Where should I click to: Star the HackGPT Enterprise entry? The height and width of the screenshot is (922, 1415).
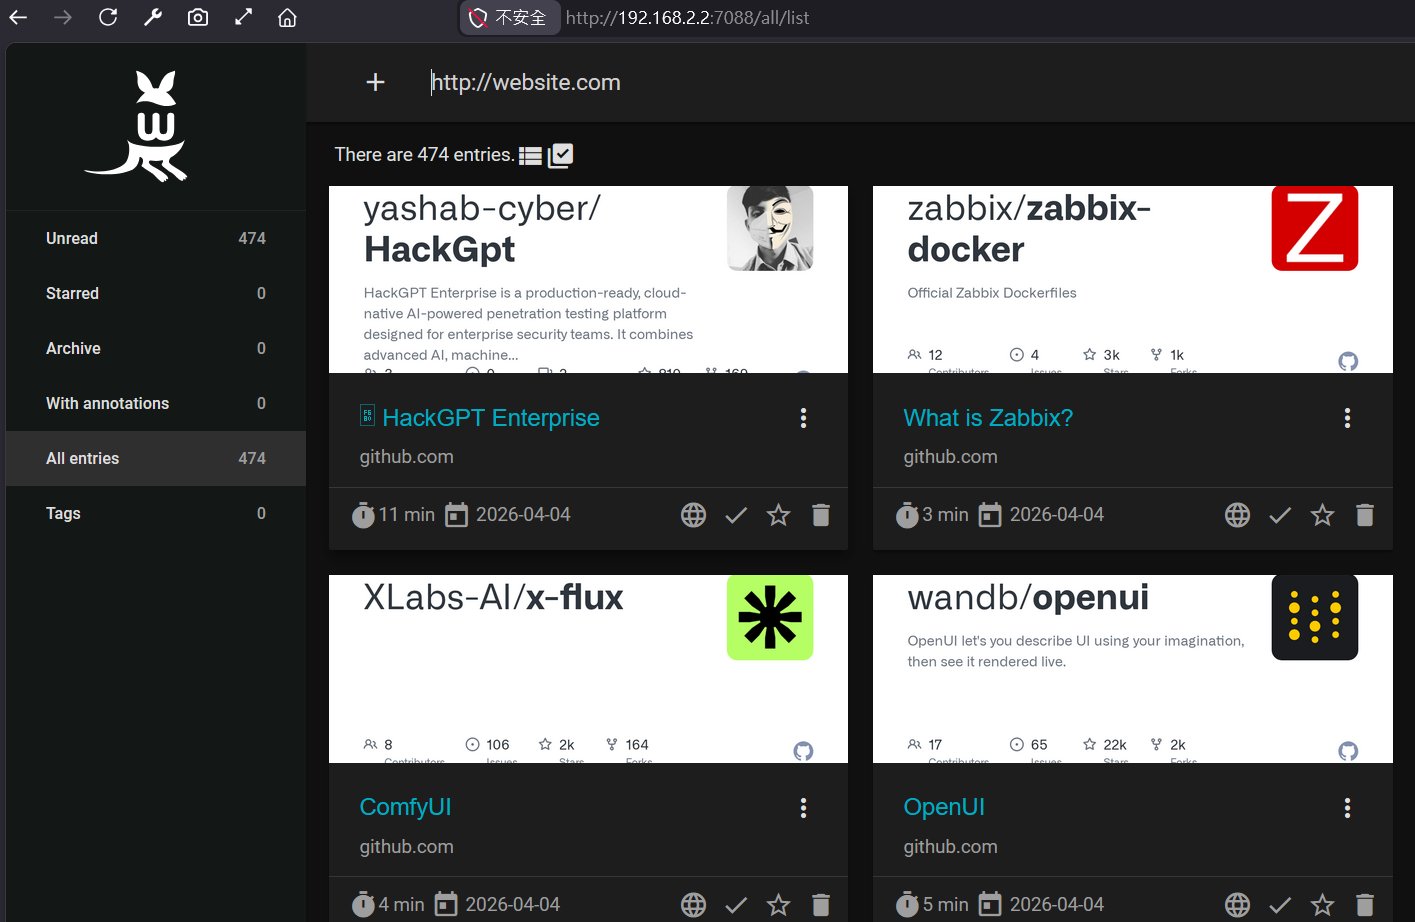click(778, 515)
